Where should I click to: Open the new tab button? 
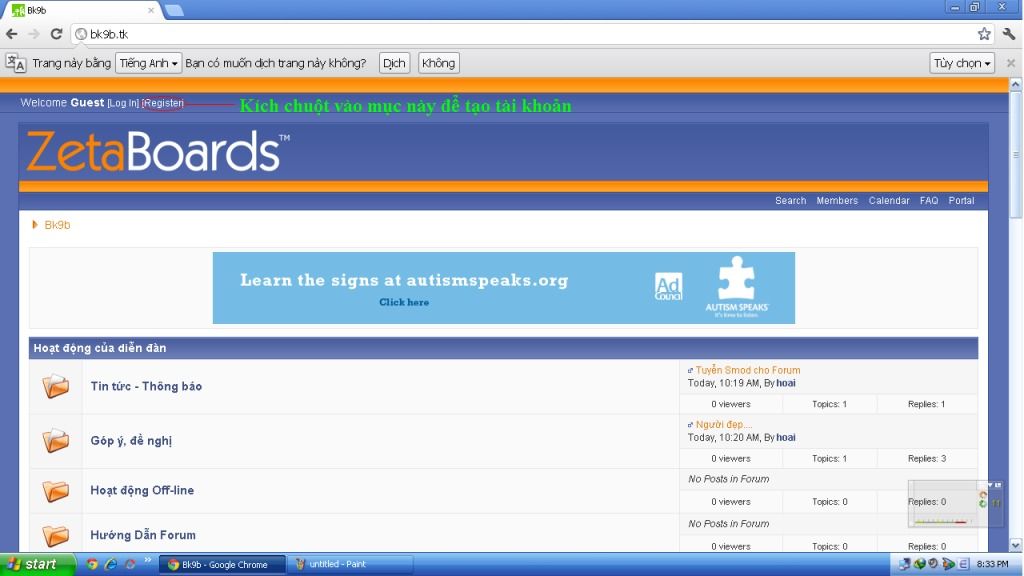point(173,10)
